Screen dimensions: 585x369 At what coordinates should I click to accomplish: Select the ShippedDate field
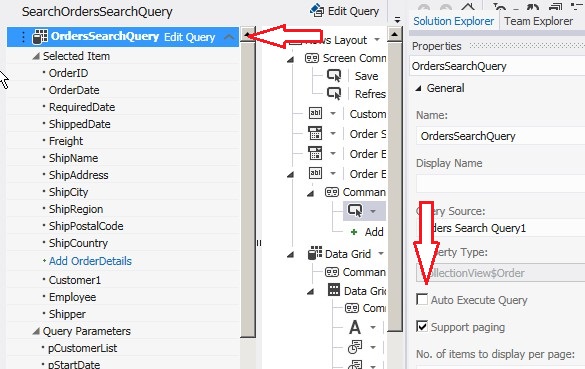click(x=79, y=124)
